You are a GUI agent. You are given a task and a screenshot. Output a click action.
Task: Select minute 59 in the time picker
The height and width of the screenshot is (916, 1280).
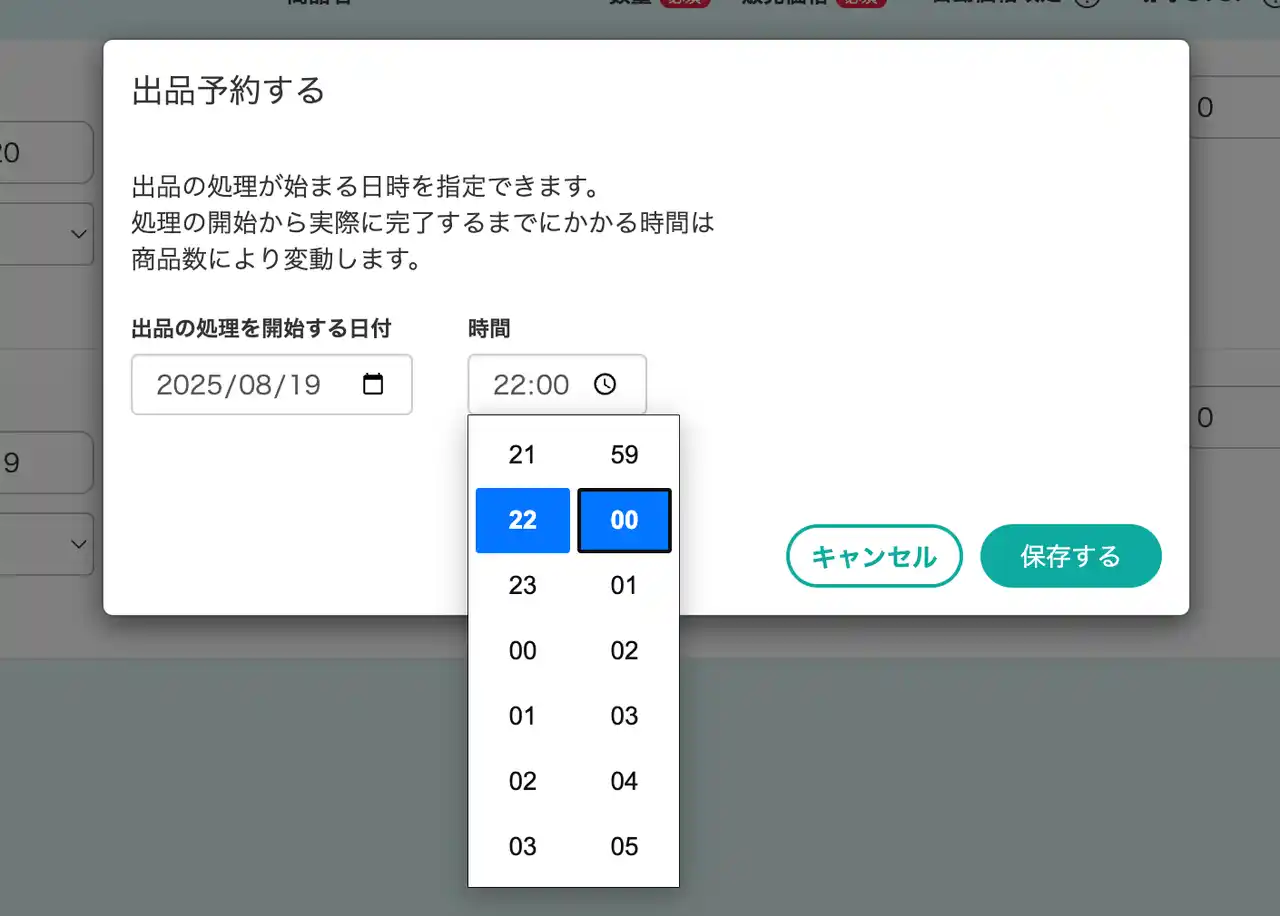coord(624,455)
